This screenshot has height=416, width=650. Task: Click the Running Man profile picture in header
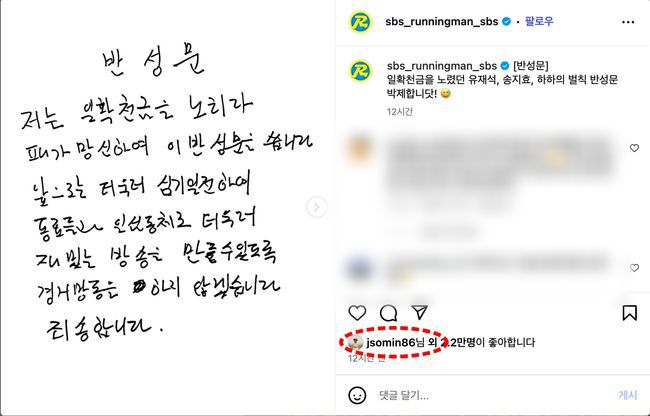click(x=360, y=22)
